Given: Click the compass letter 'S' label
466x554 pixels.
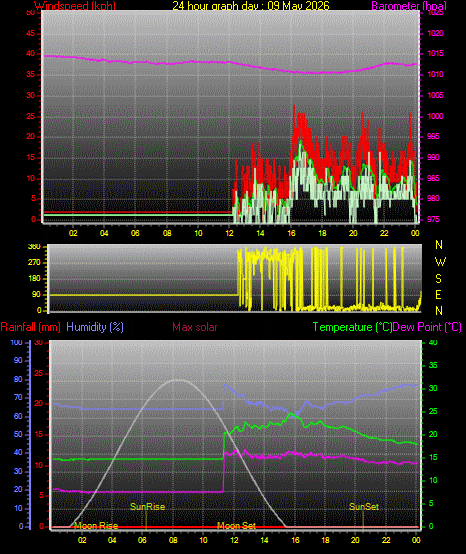Looking at the screenshot, I should (438, 279).
